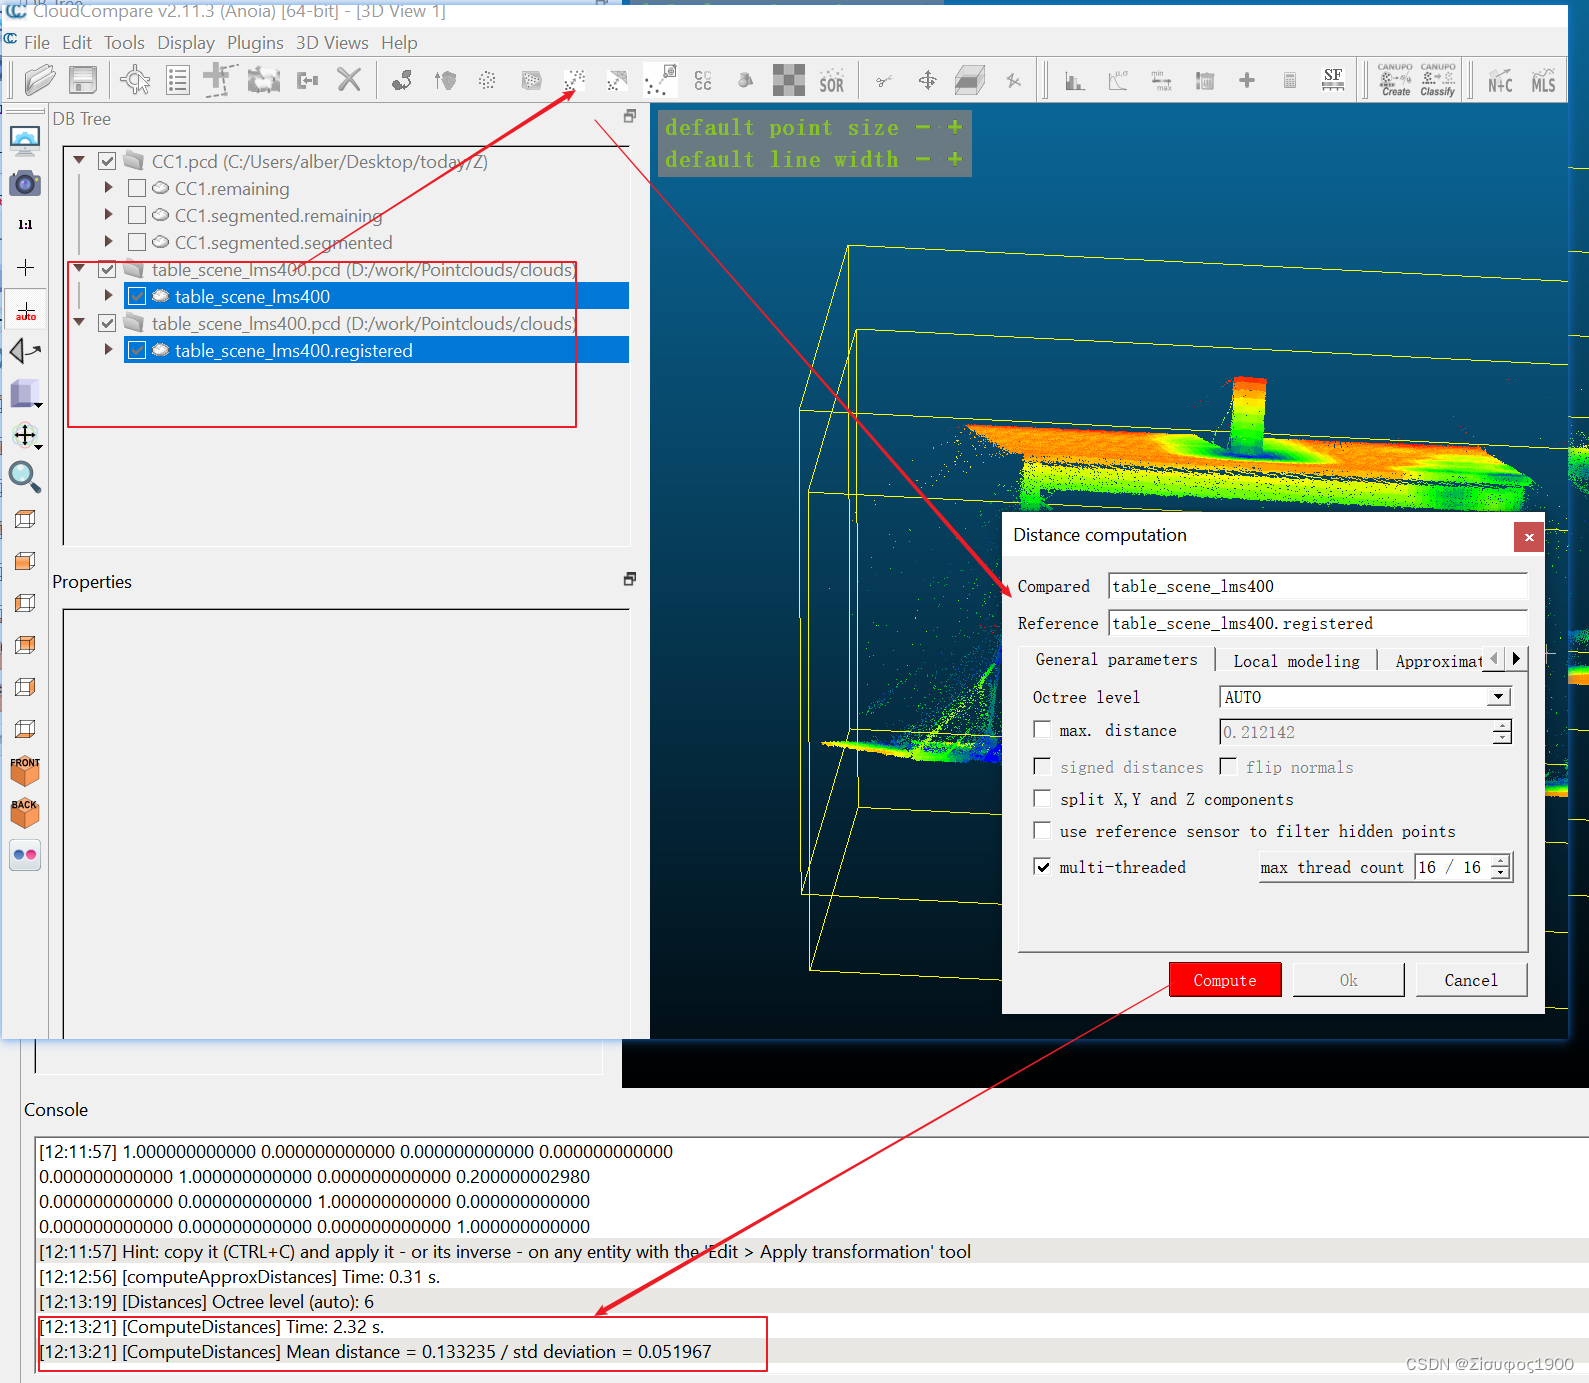This screenshot has width=1589, height=1383.
Task: Click the SOR filter icon
Action: coord(831,81)
